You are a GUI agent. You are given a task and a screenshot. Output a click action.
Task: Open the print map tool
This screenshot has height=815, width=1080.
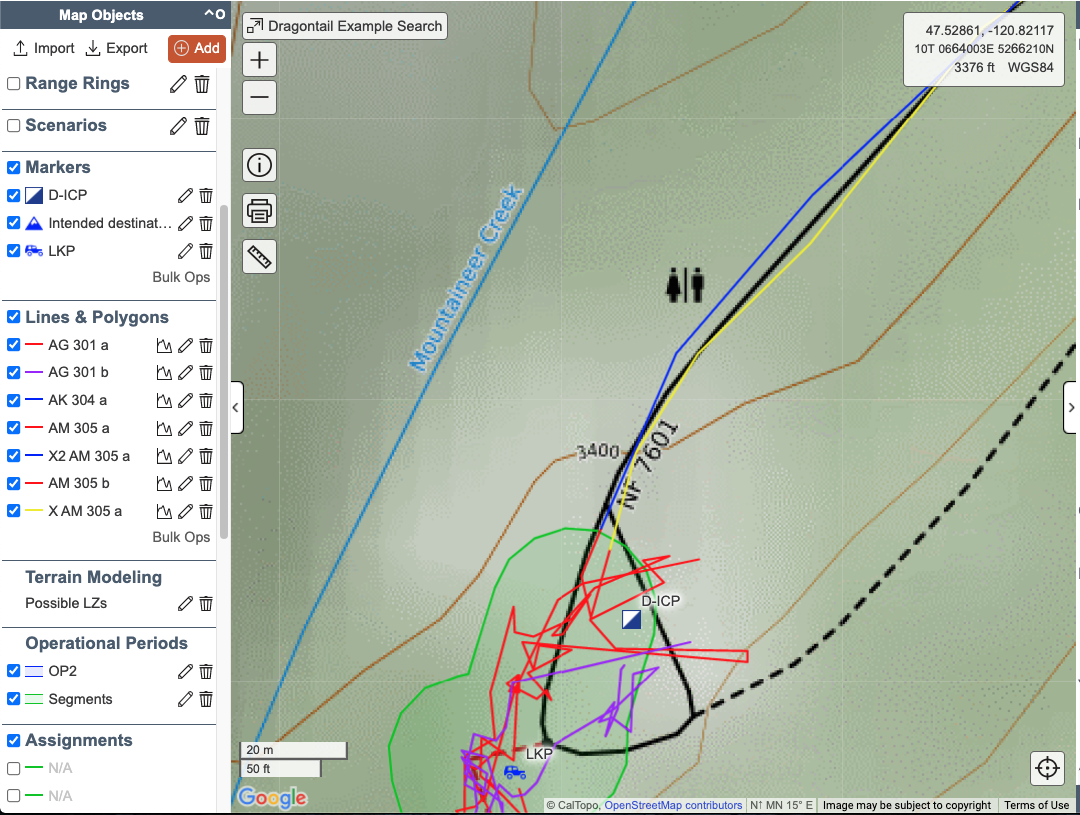click(x=260, y=211)
